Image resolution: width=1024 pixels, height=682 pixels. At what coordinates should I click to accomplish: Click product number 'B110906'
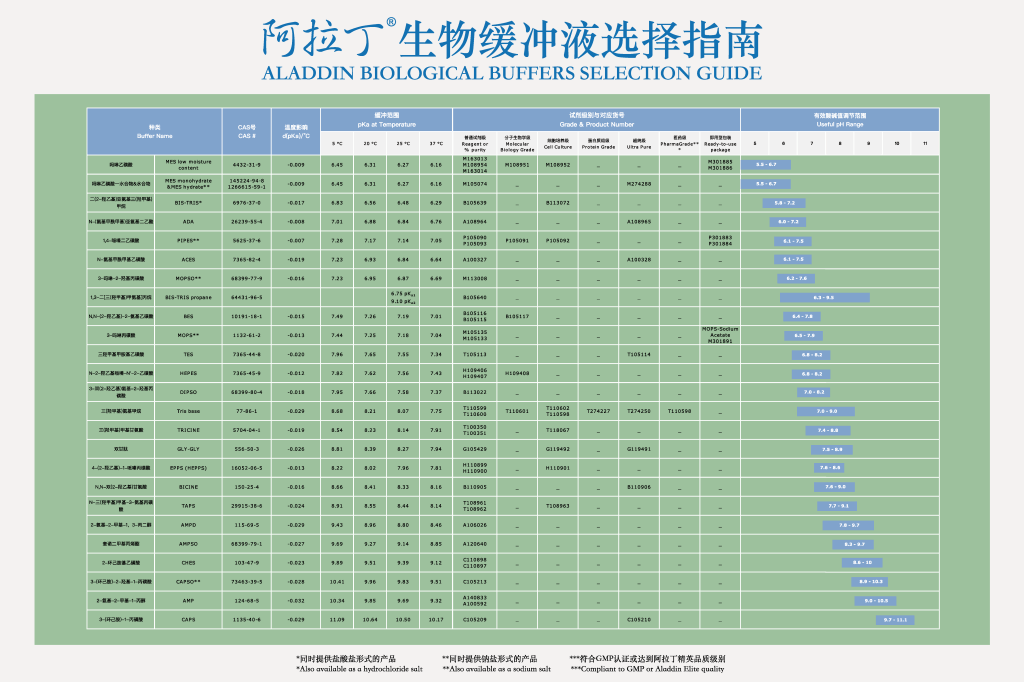coord(639,487)
